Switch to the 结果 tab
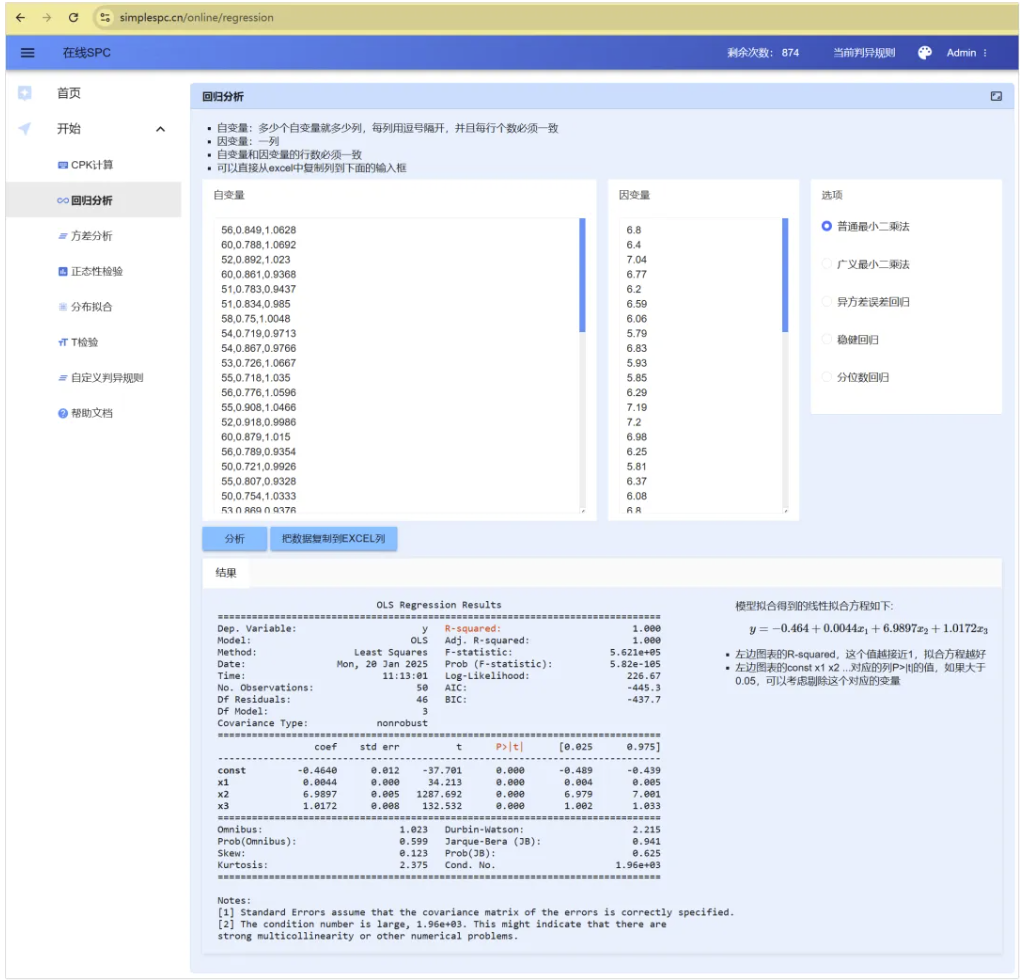The image size is (1026, 980). [226, 573]
